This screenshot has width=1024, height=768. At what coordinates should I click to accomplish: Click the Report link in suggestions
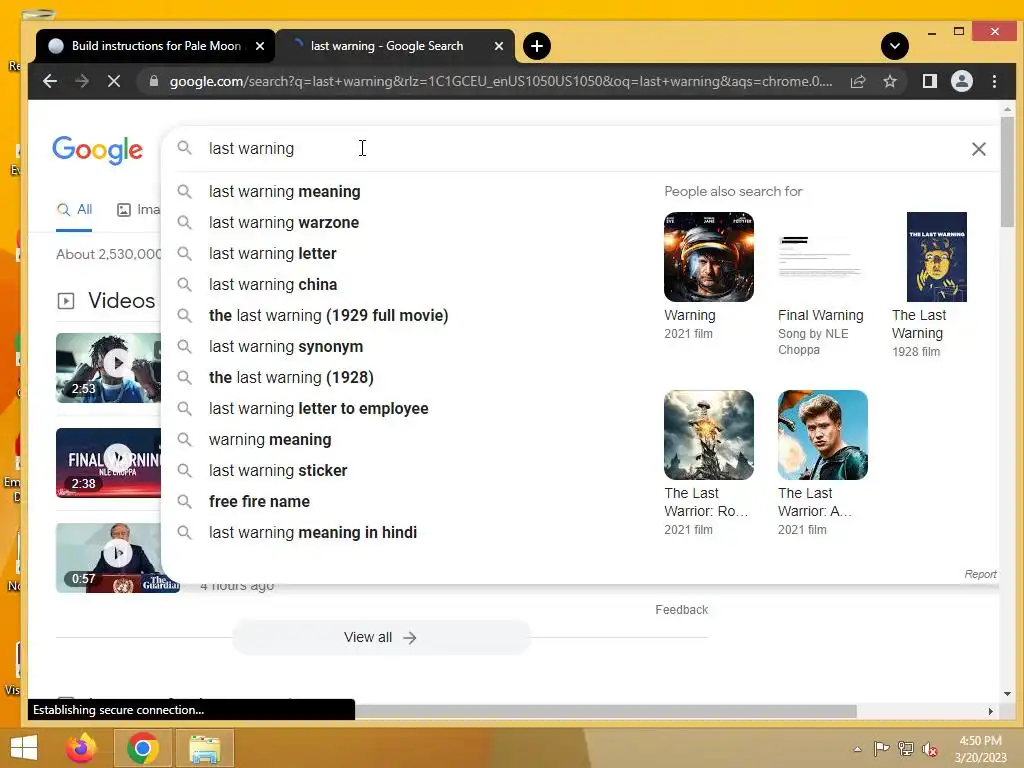pos(980,574)
